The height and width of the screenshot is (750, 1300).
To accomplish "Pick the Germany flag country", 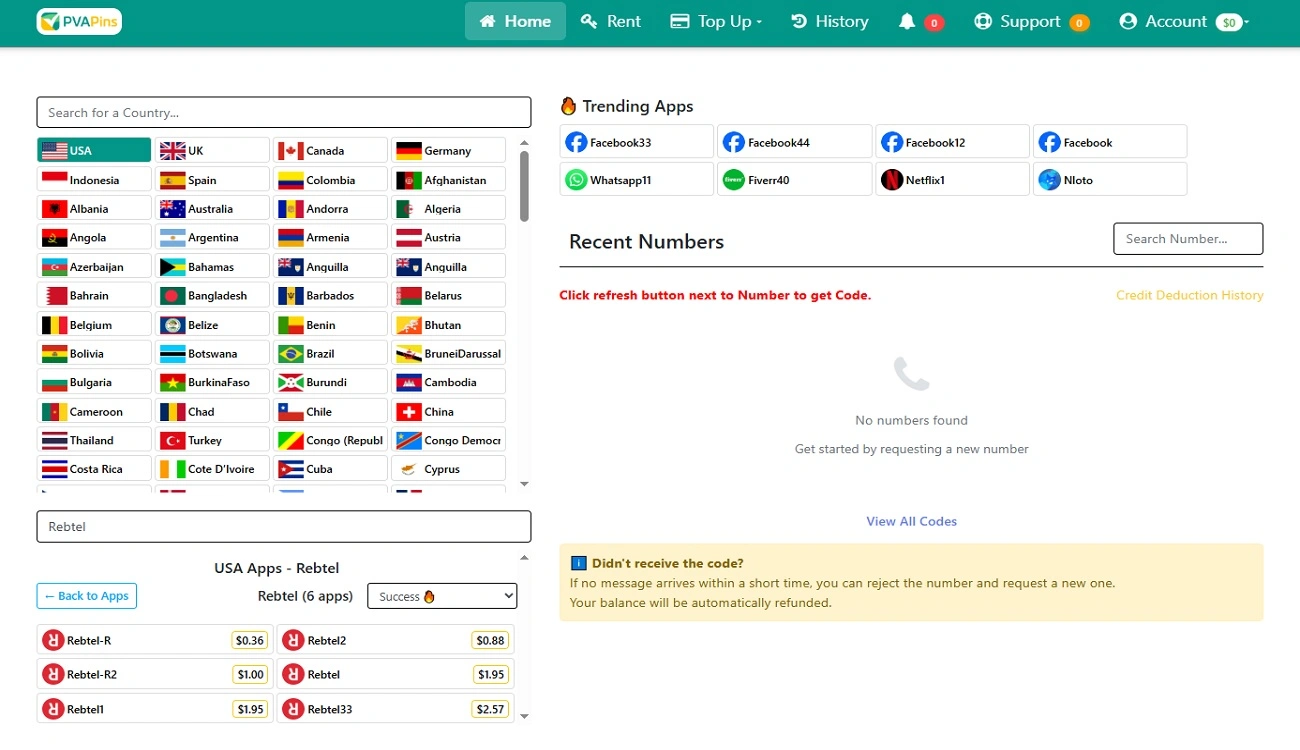I will pos(448,150).
